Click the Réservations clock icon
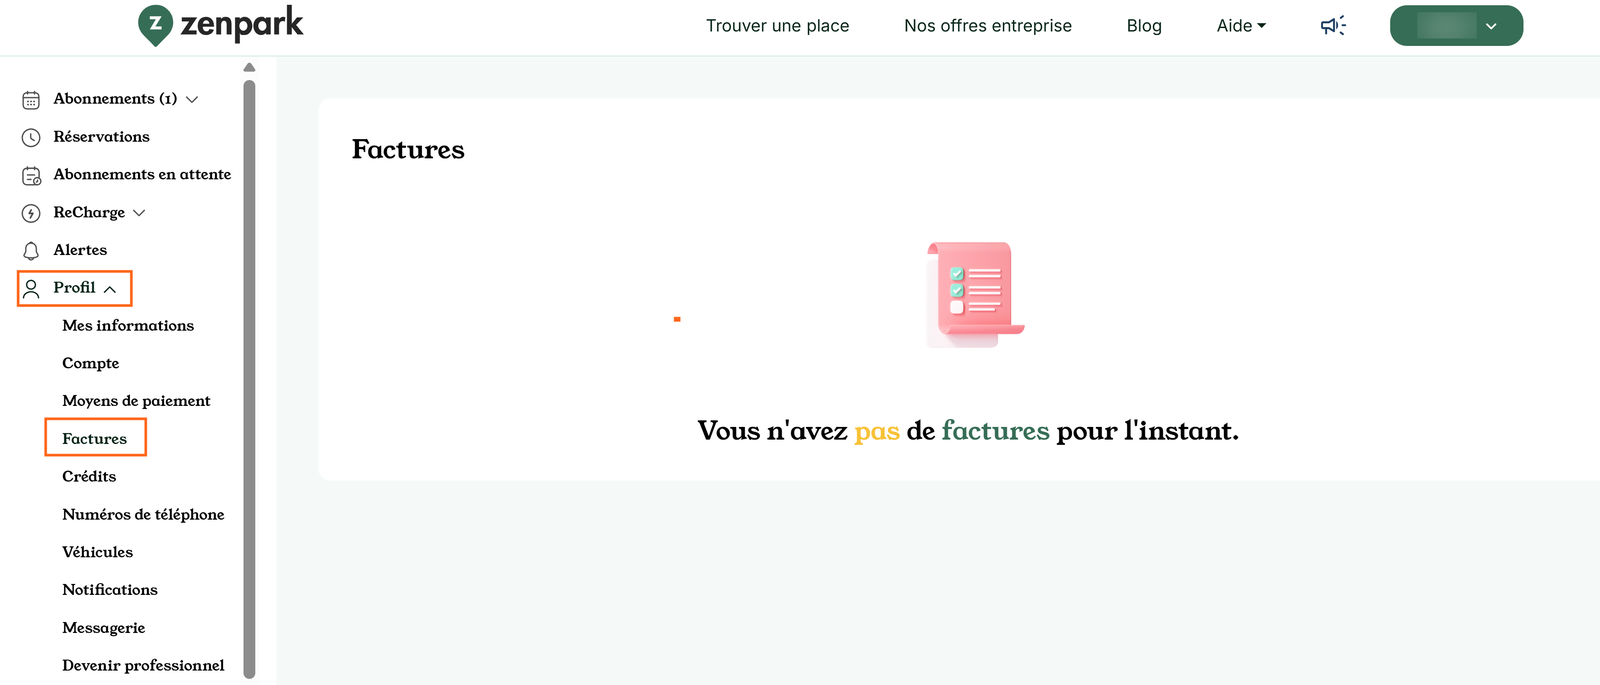The height and width of the screenshot is (685, 1600). tap(31, 137)
